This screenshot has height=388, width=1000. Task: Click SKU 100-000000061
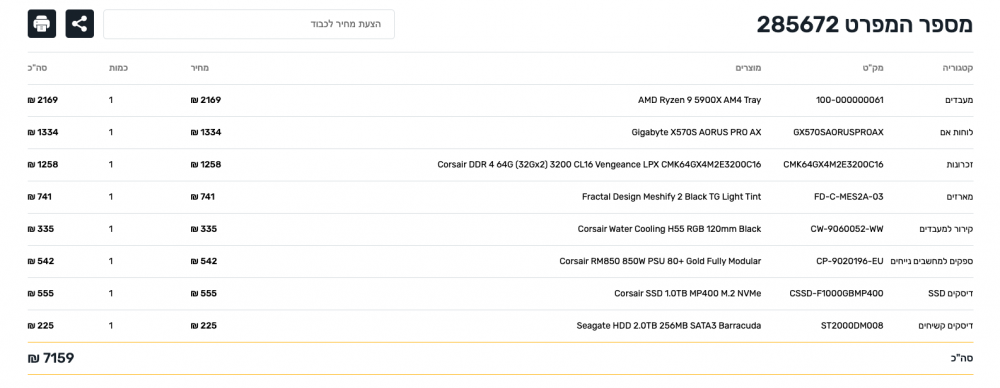(850, 100)
